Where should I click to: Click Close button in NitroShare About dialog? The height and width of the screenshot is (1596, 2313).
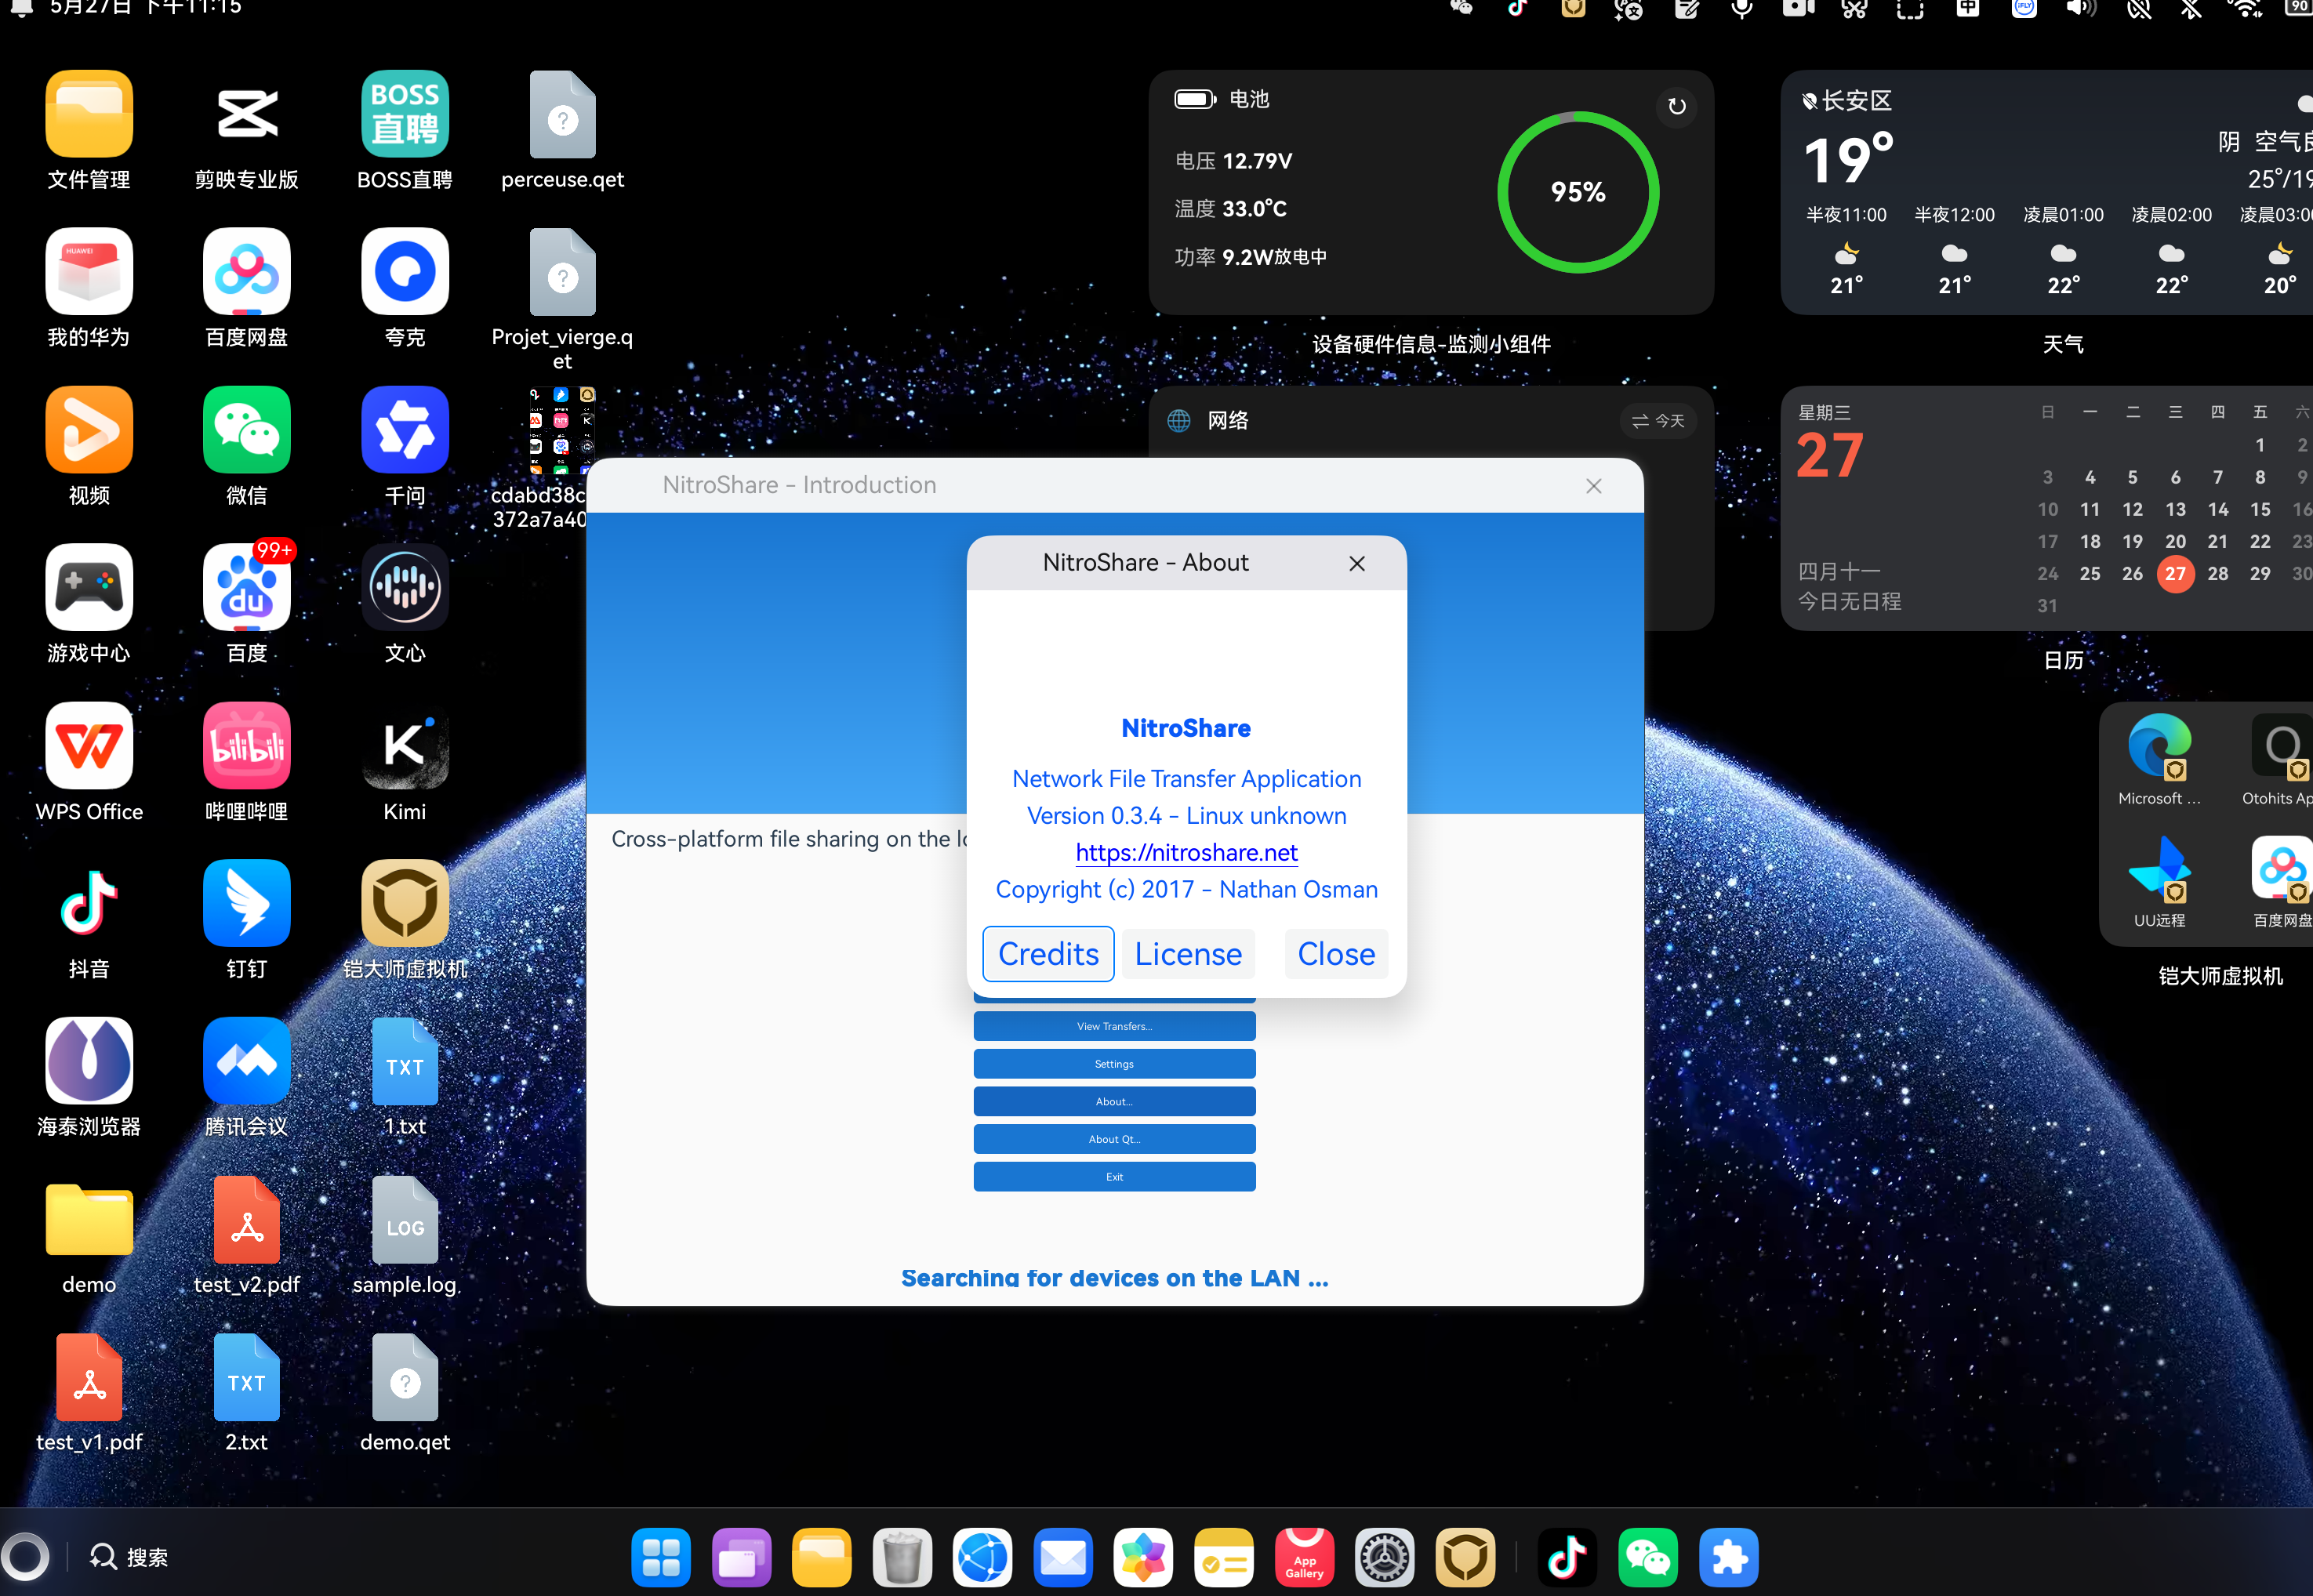click(x=1336, y=954)
